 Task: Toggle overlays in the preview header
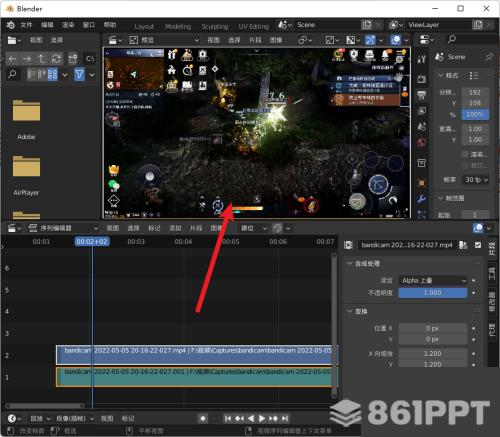[x=396, y=40]
